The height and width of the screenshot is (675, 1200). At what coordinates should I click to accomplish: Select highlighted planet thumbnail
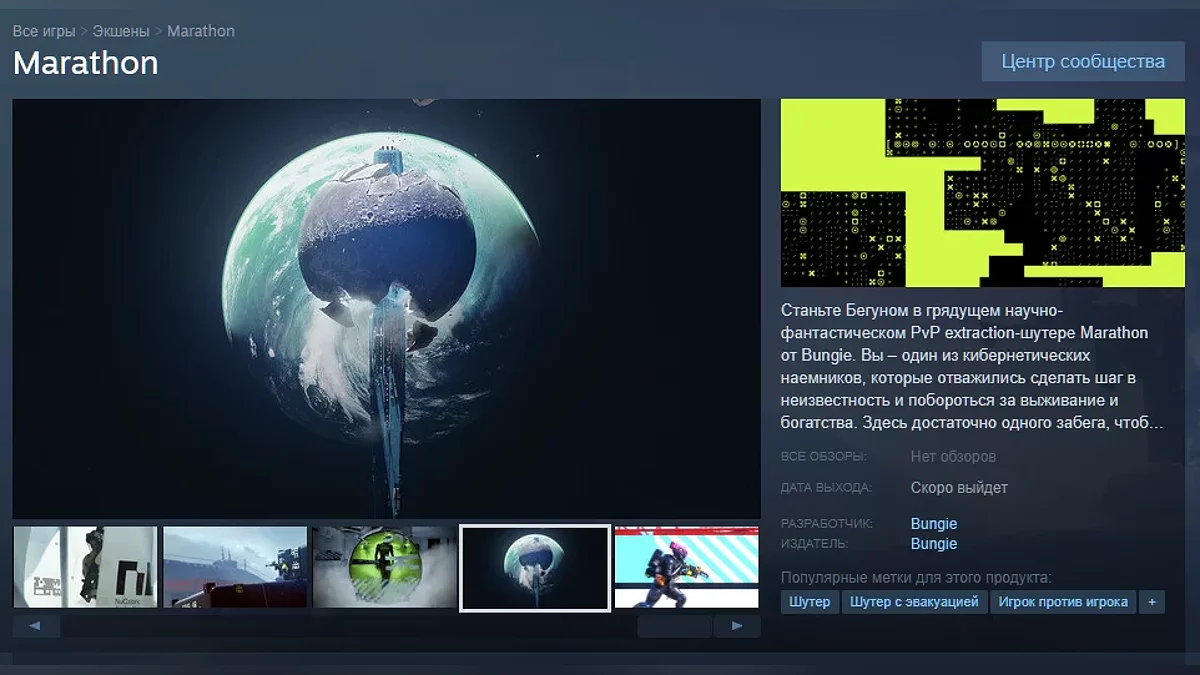tap(535, 567)
